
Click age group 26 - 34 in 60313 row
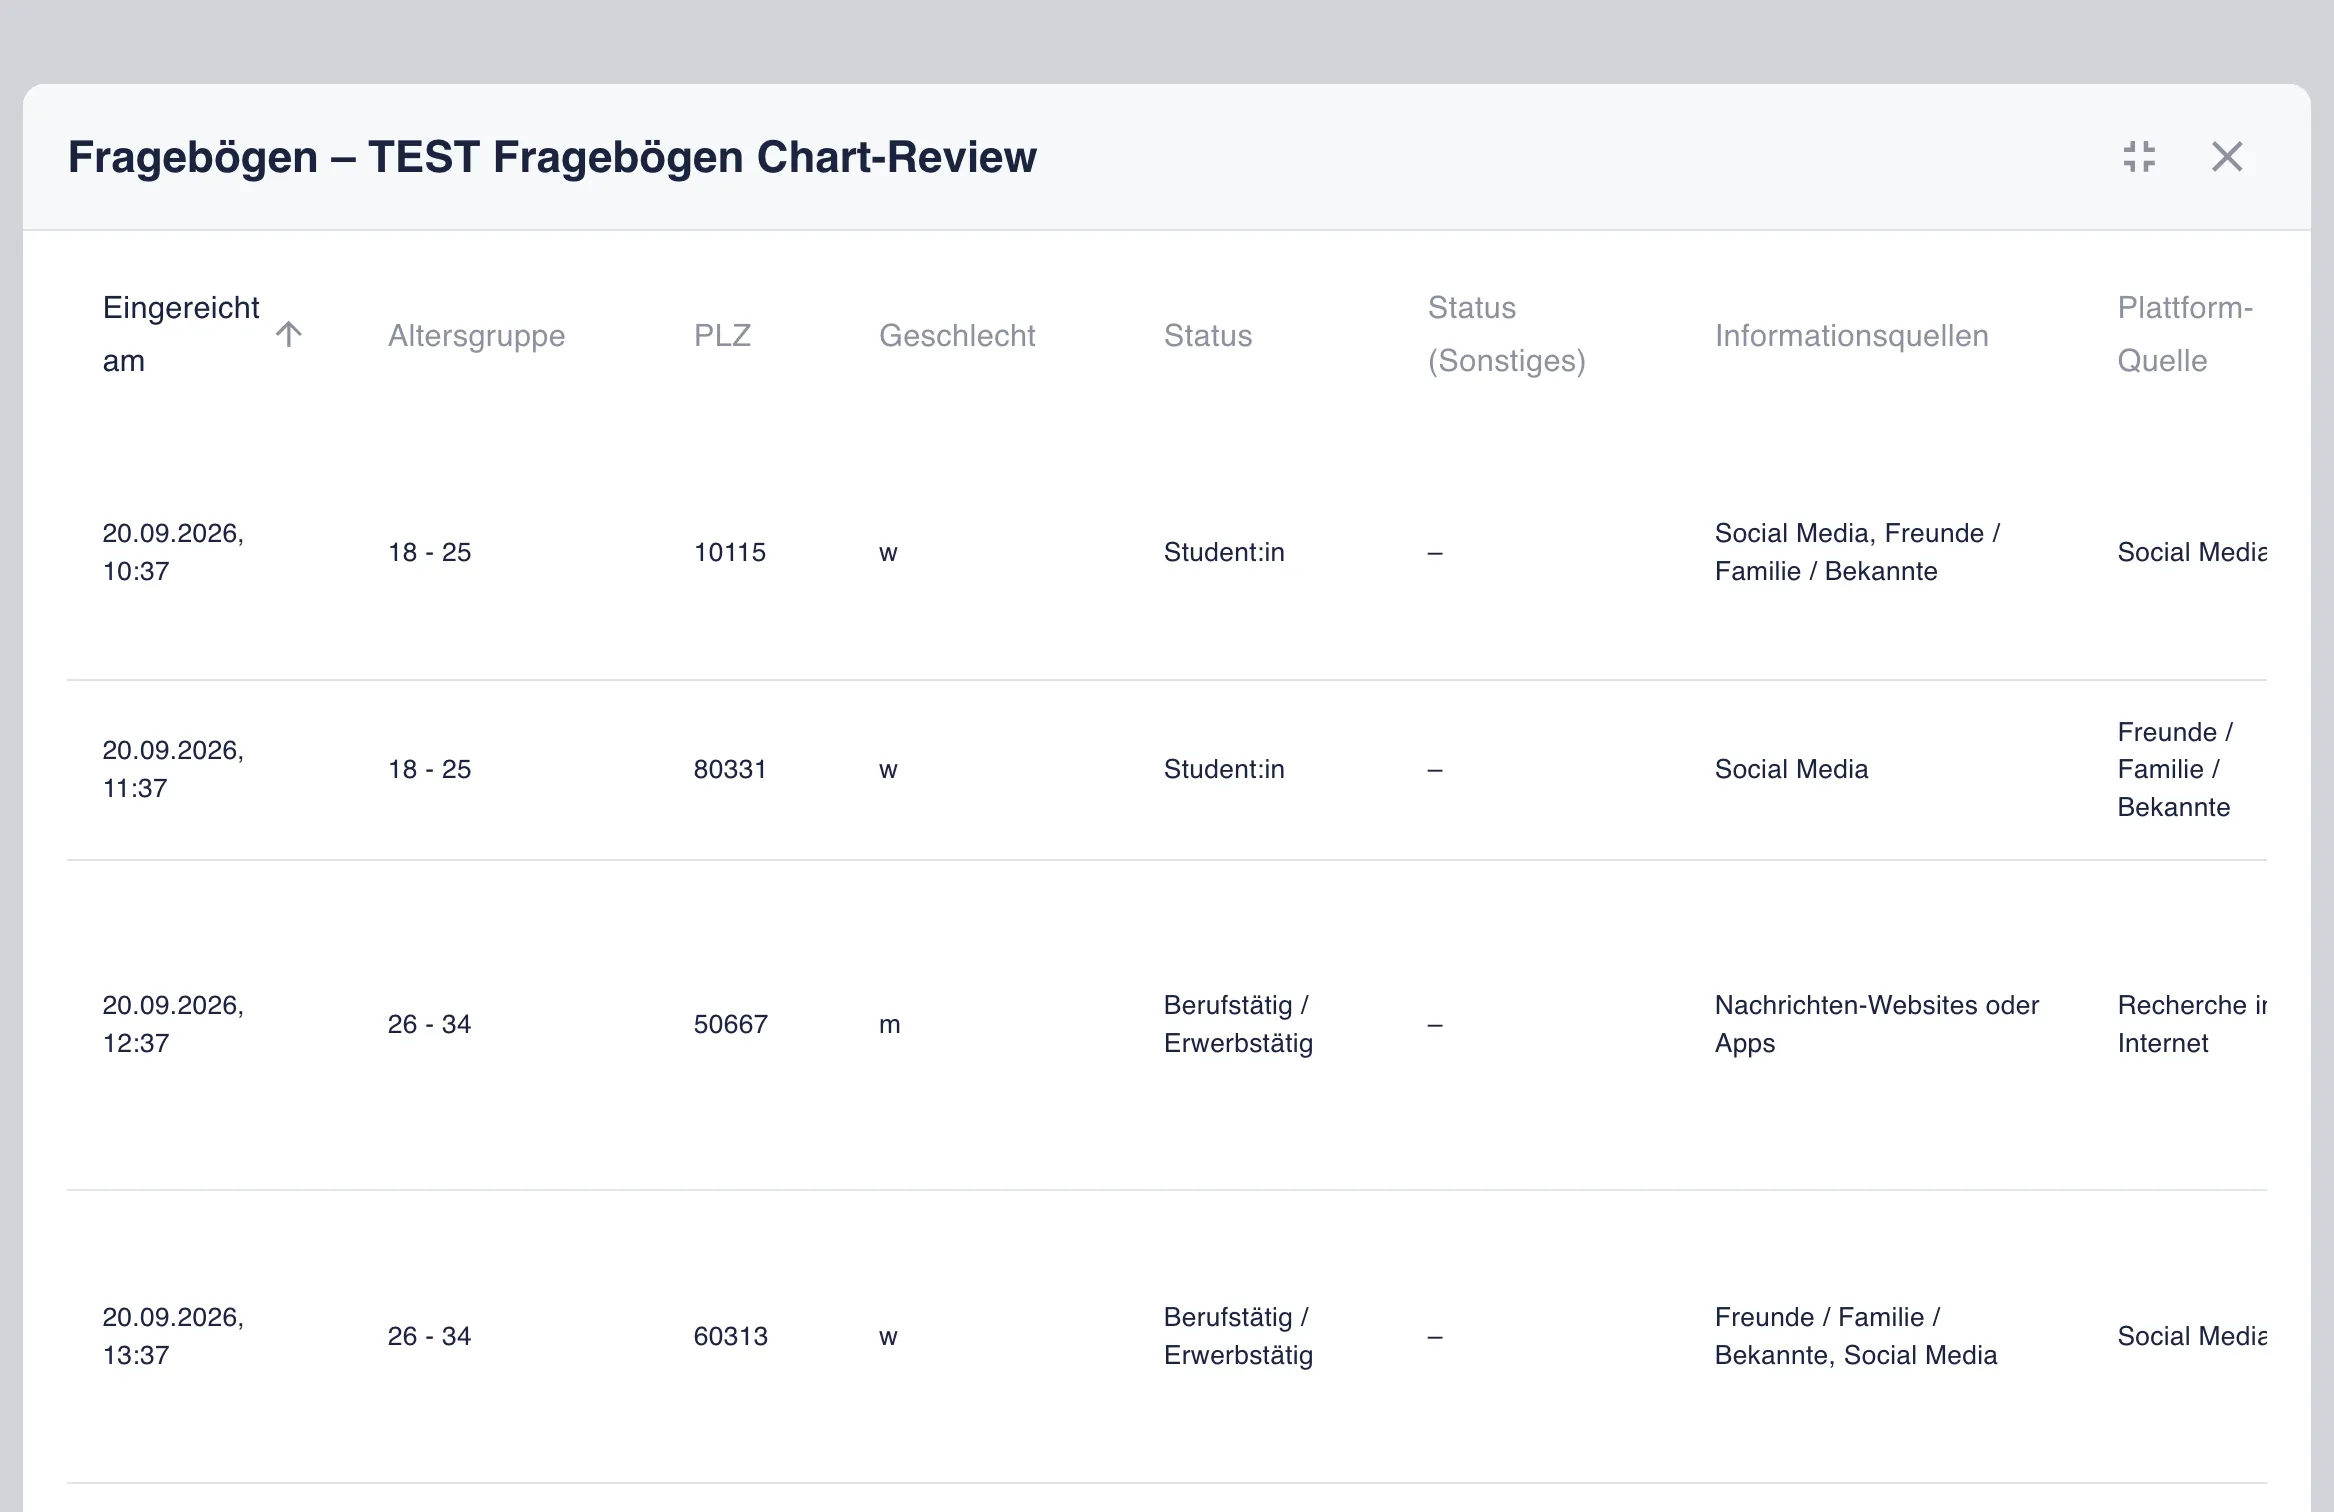coord(429,1336)
